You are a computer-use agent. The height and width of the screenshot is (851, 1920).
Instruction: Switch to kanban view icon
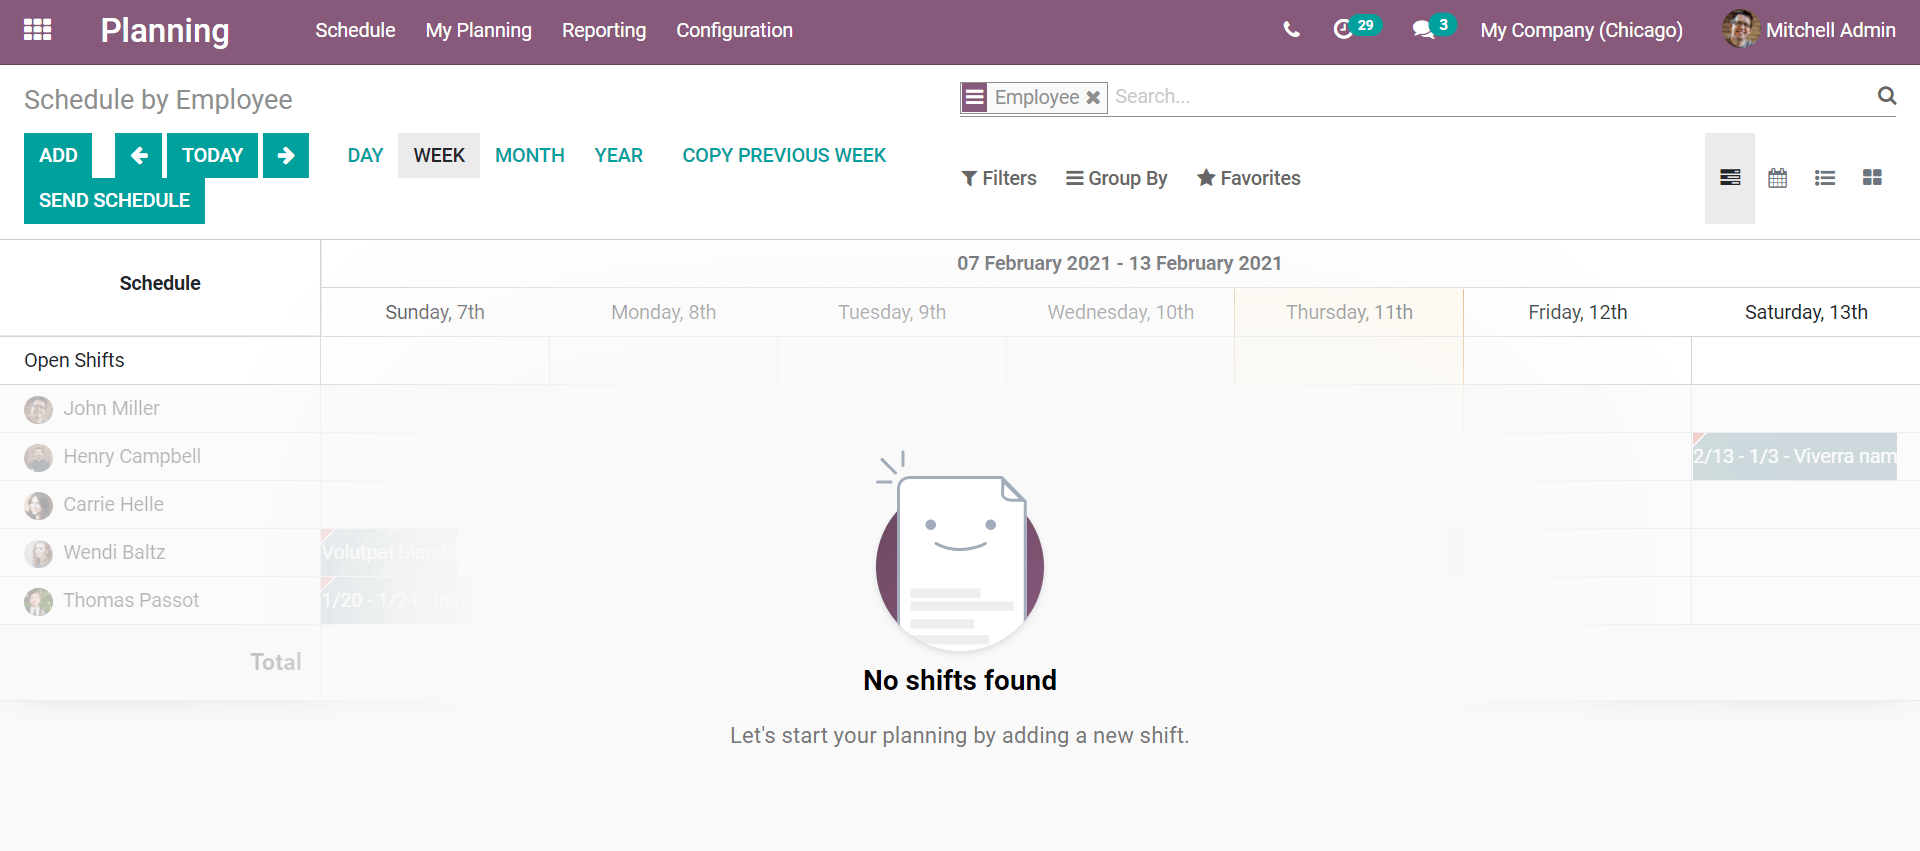click(1872, 178)
